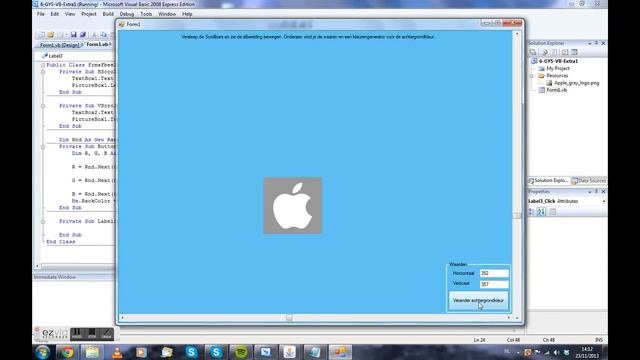Click the clock in the taskbar
The image size is (640, 360).
[587, 352]
